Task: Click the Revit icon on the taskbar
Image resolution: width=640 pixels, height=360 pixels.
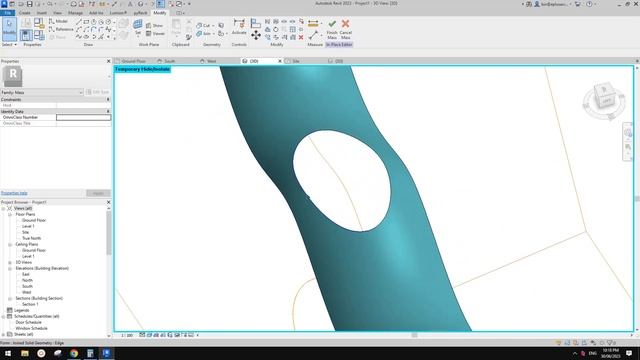Action: (107, 353)
